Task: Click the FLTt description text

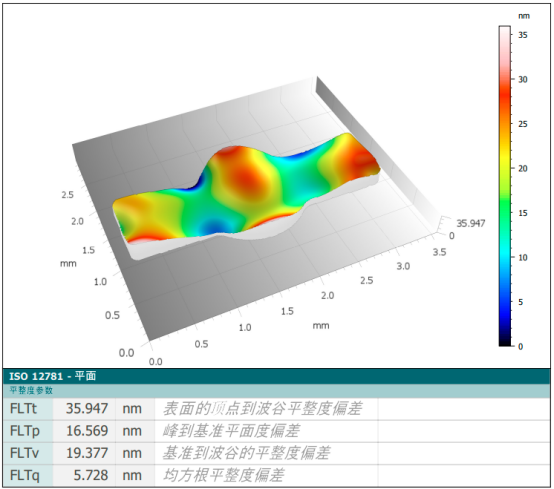Action: [263, 408]
